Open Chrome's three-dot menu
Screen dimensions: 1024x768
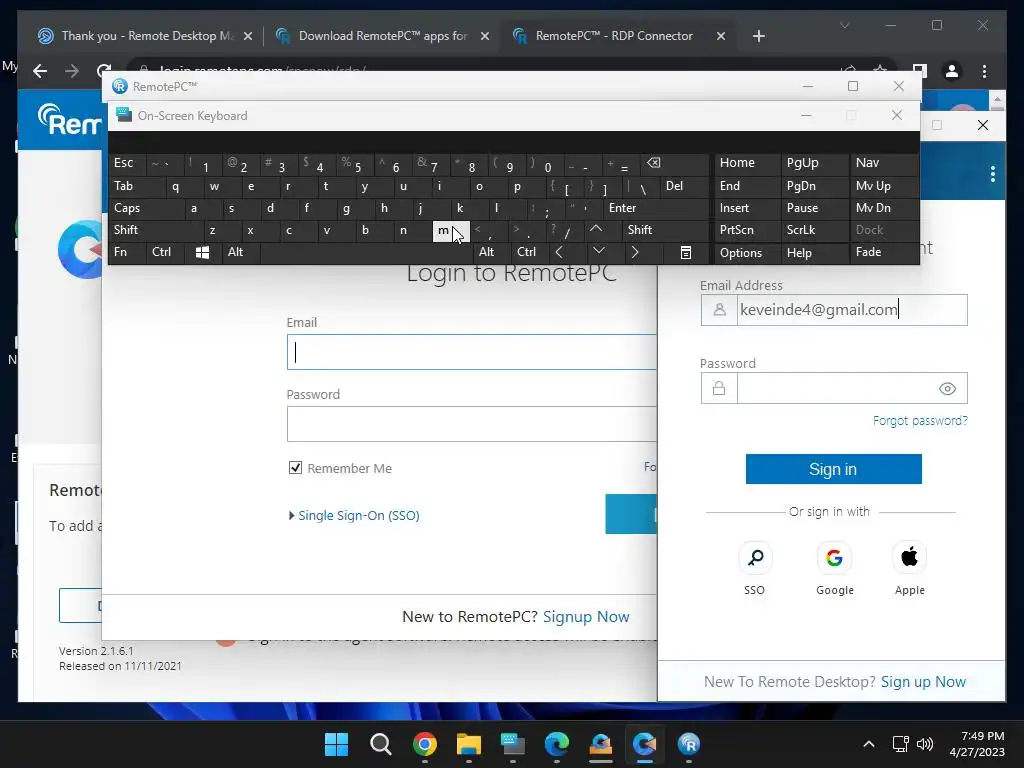coord(984,71)
